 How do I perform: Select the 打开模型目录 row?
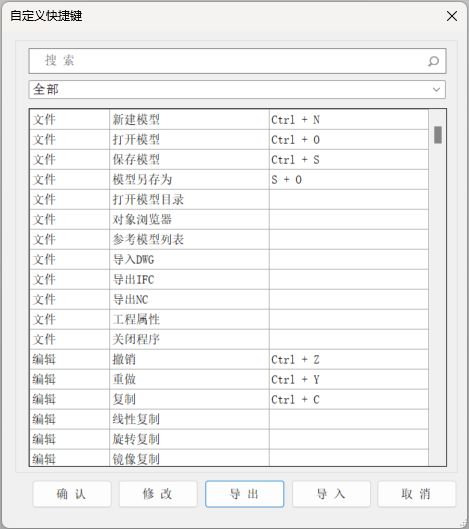point(229,199)
